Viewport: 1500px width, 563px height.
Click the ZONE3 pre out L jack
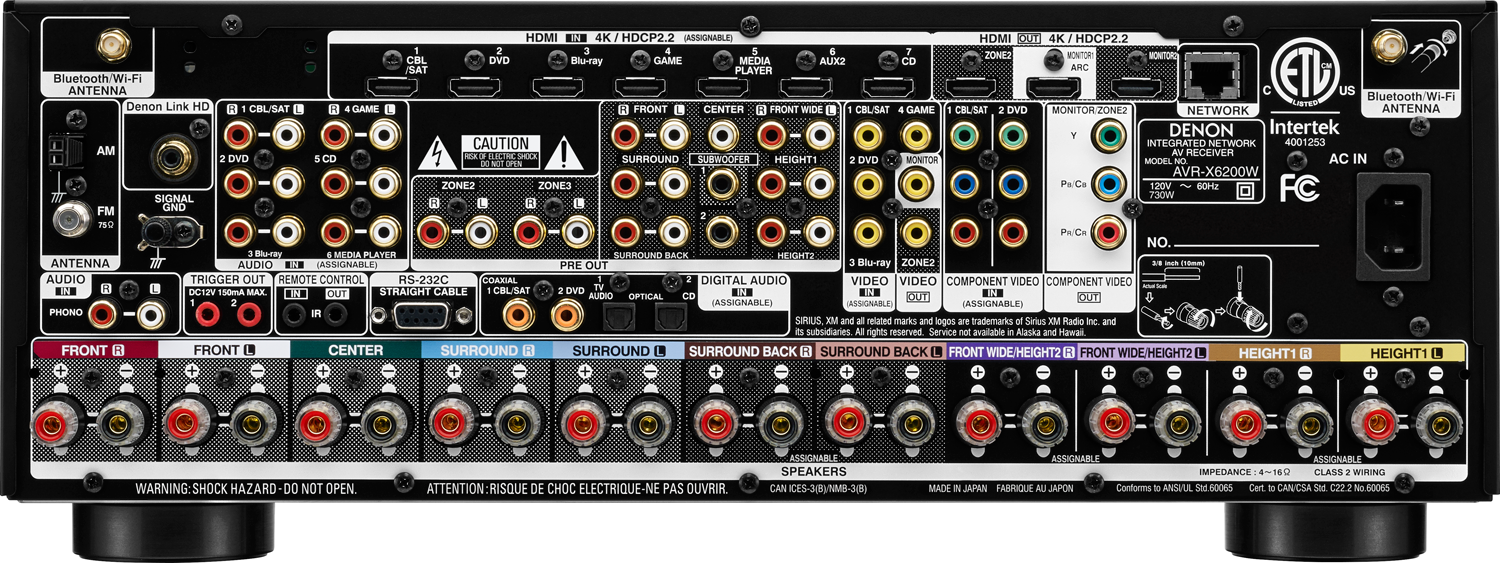[x=576, y=233]
